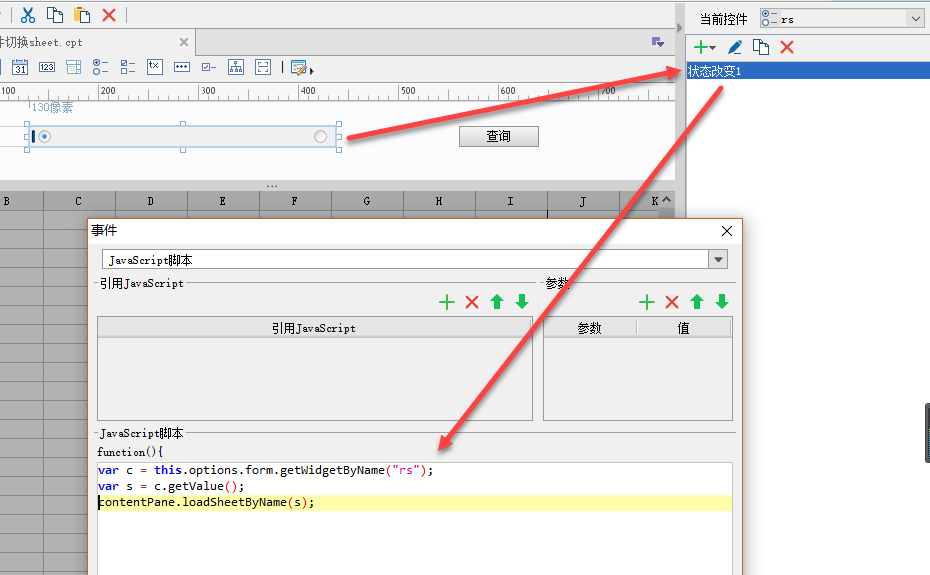The image size is (930, 575).
Task: Click the dotted divider handle below parameter pane
Action: pos(272,186)
